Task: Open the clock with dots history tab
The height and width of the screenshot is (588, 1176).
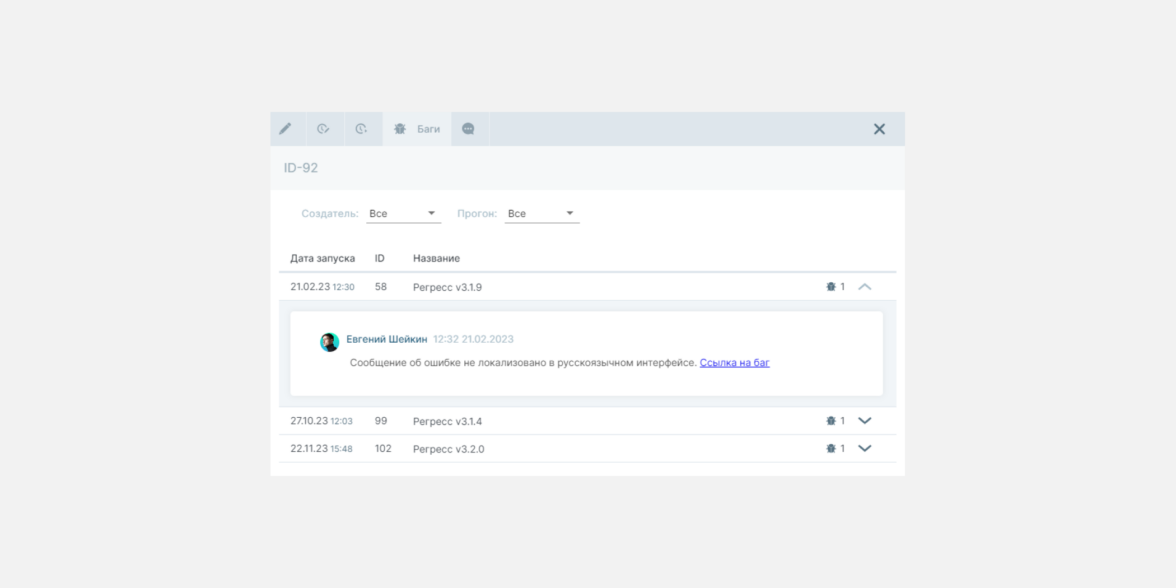Action: [x=361, y=129]
